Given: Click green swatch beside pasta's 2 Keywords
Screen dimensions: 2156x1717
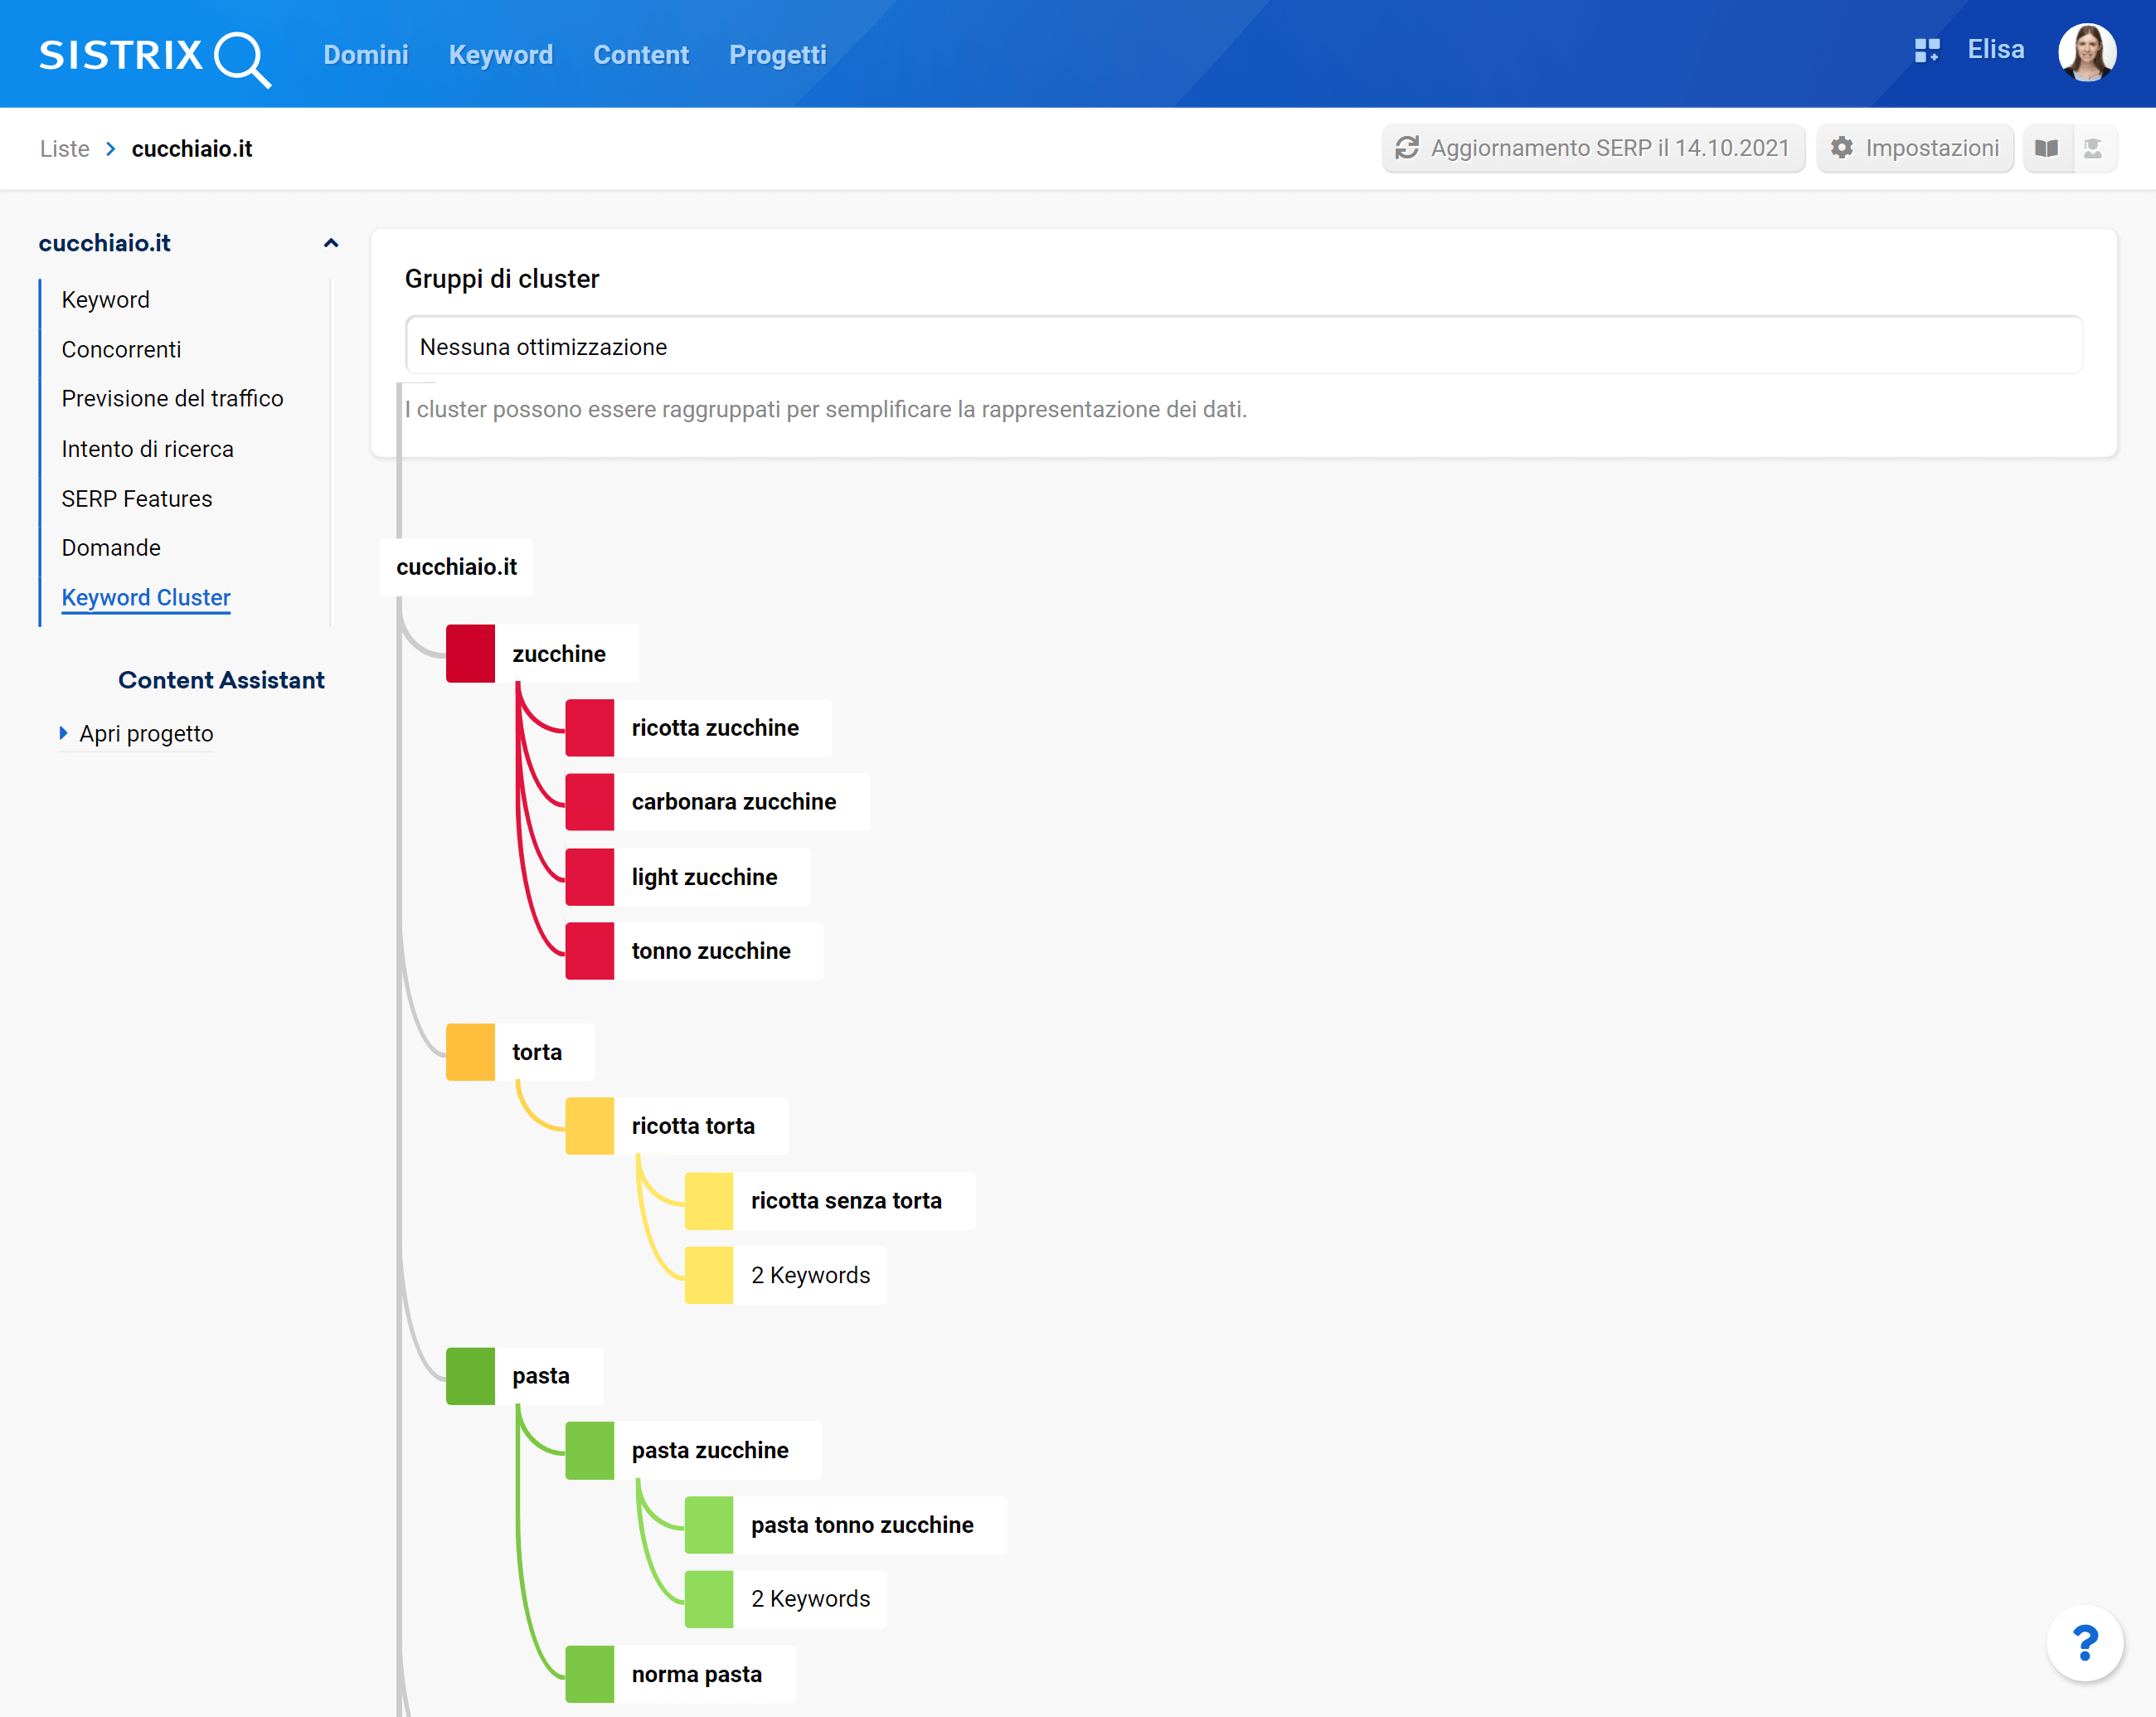Looking at the screenshot, I should (709, 1599).
